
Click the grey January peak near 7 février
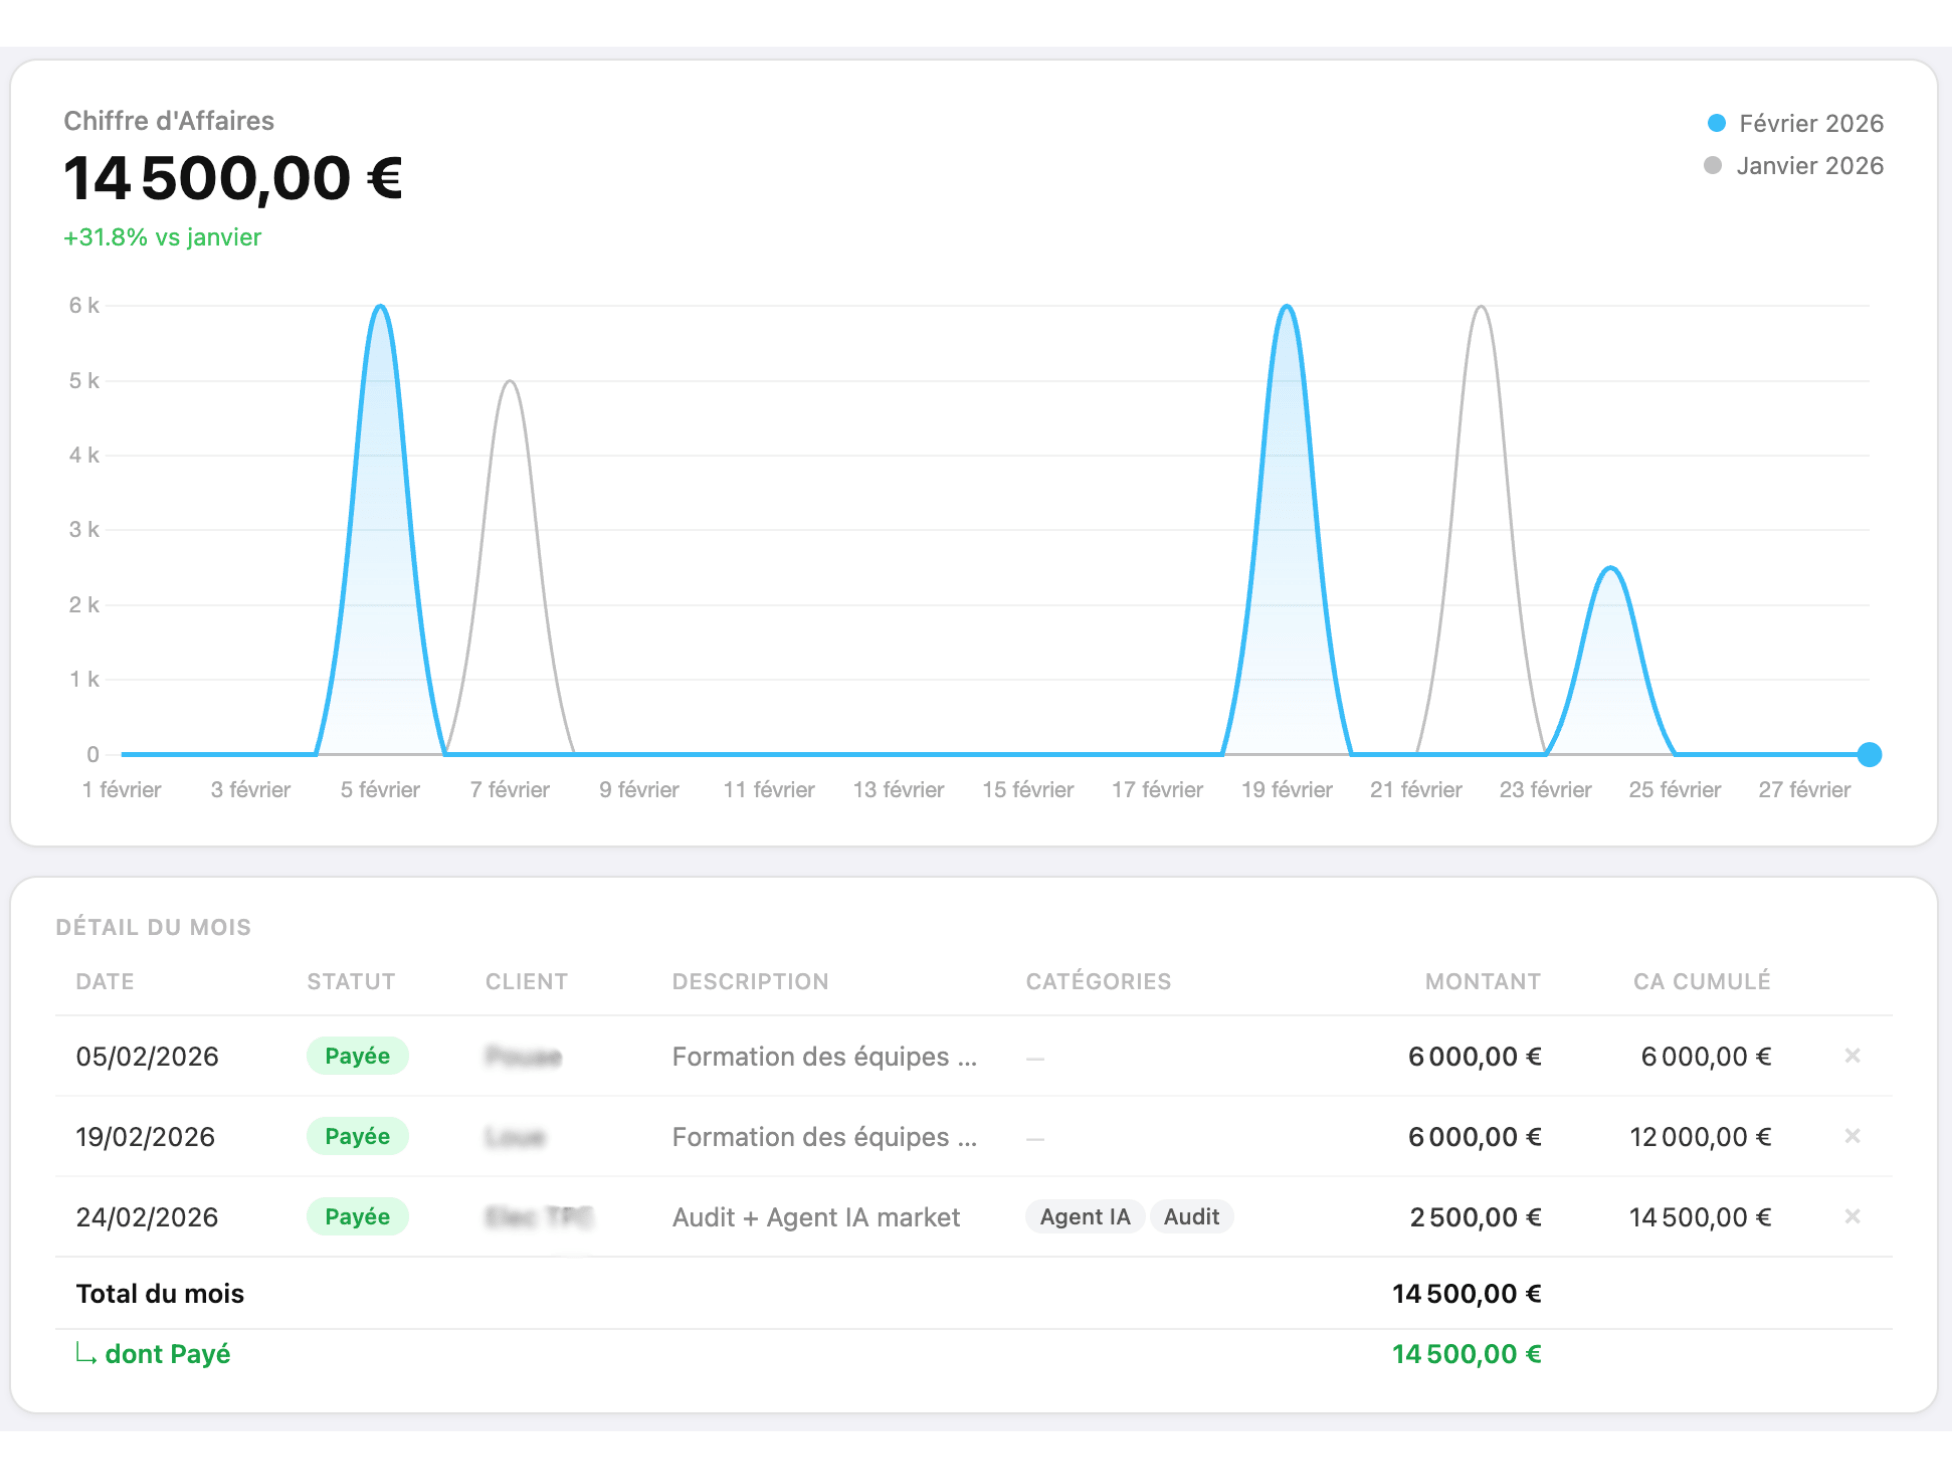point(510,382)
